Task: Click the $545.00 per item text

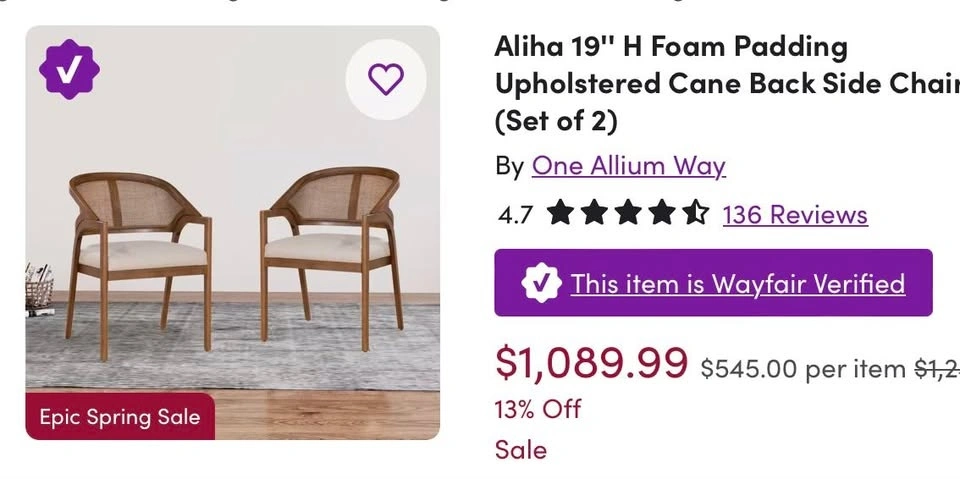Action: coord(802,369)
